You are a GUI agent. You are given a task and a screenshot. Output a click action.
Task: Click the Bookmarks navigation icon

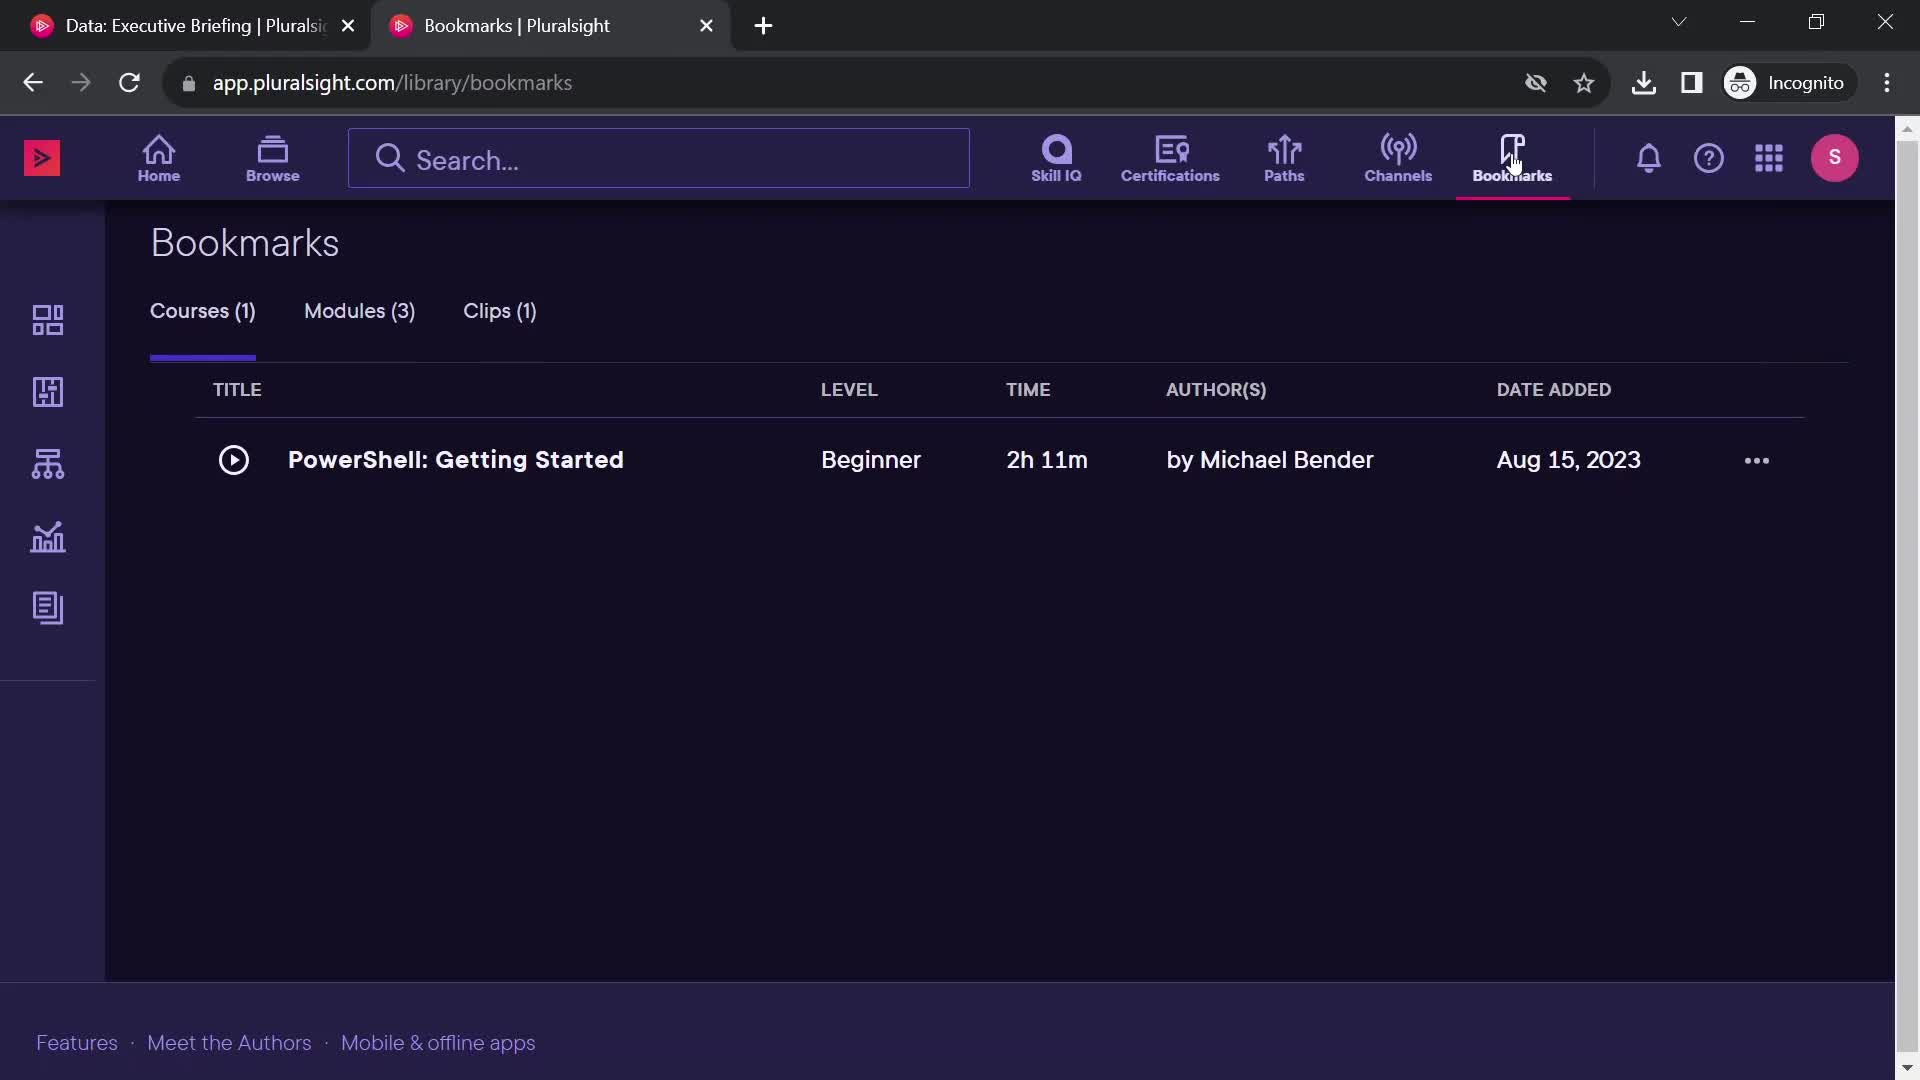click(x=1511, y=158)
